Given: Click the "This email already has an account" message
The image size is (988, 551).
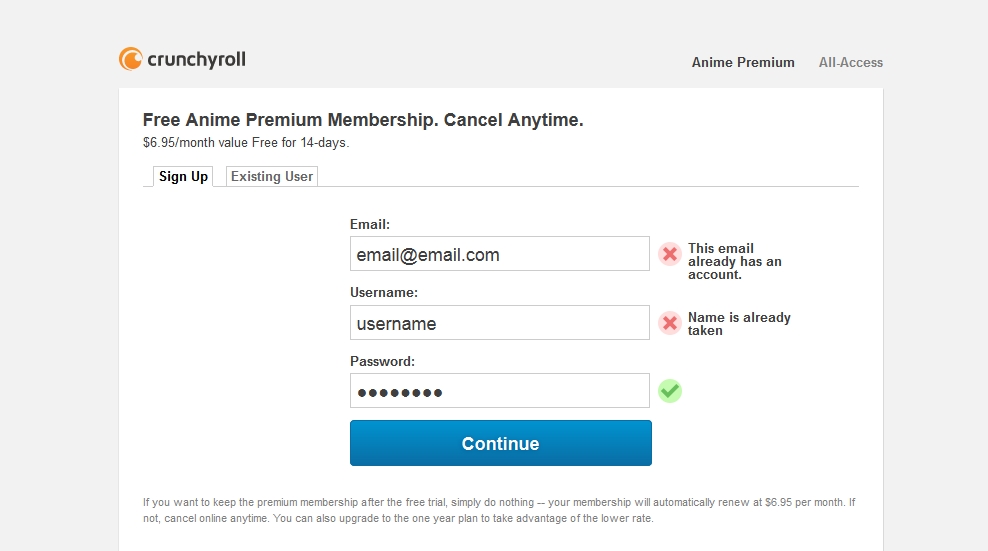Looking at the screenshot, I should pyautogui.click(x=734, y=261).
